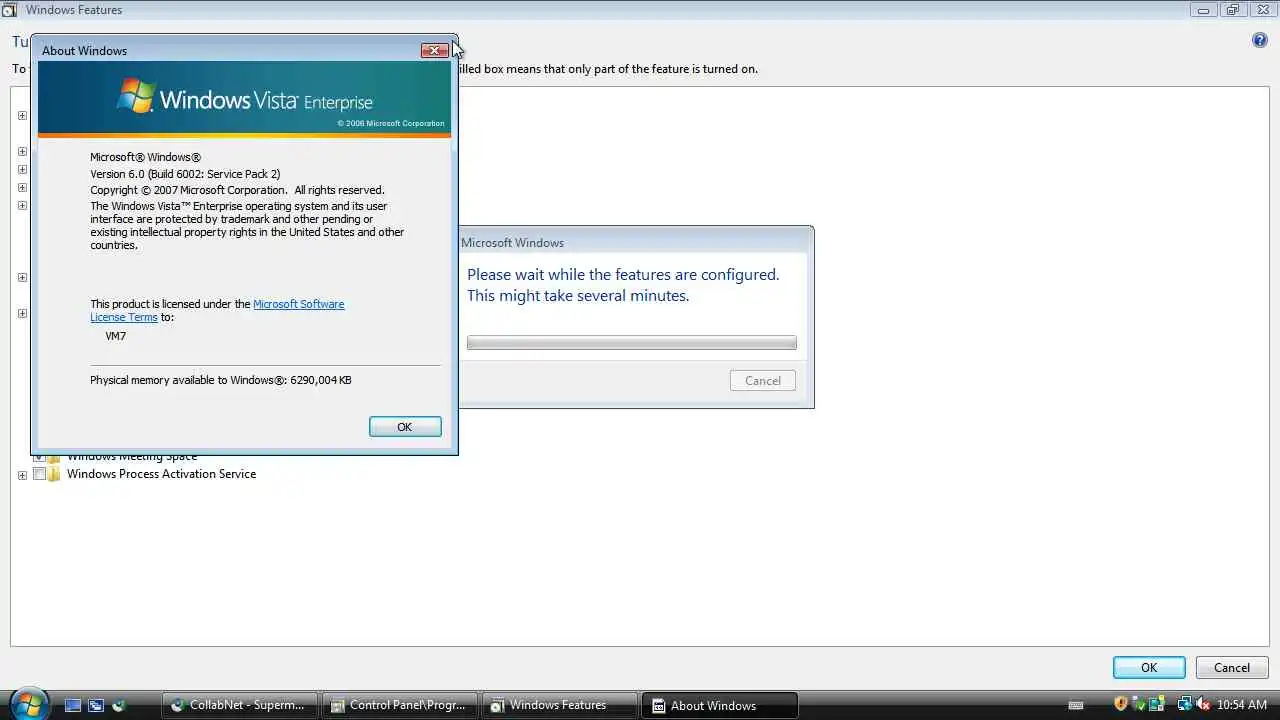
Task: Click OK in Windows Features window
Action: pyautogui.click(x=1149, y=668)
